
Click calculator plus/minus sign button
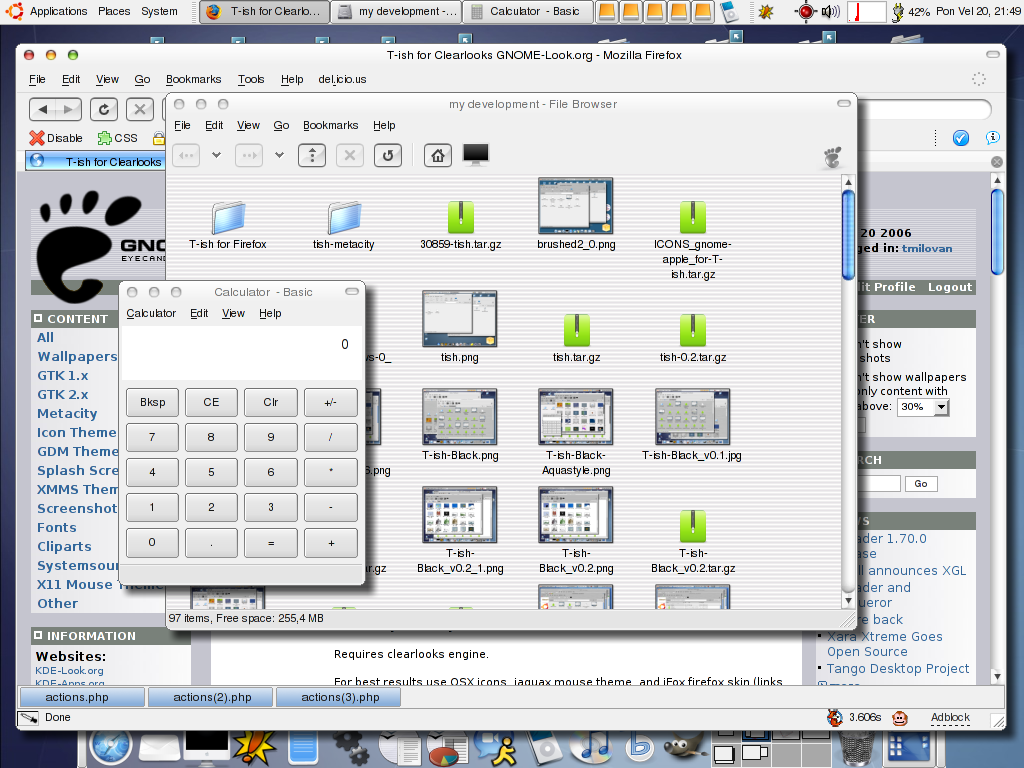tap(330, 402)
